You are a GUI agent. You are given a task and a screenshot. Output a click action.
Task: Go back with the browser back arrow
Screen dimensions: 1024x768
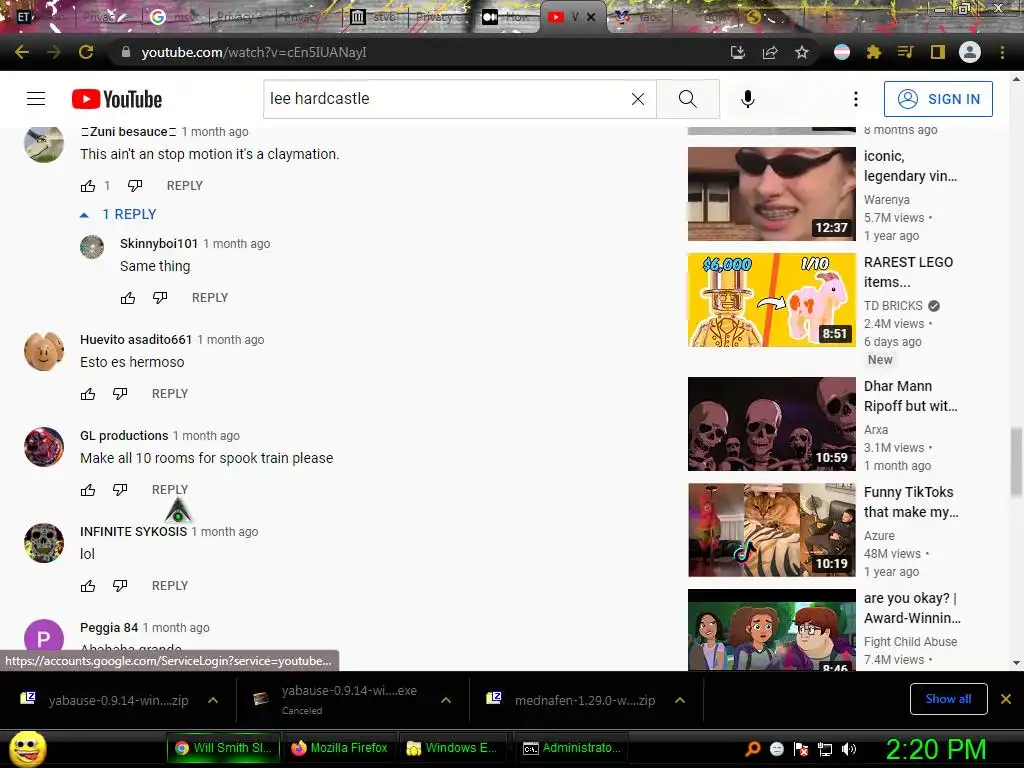(x=22, y=52)
